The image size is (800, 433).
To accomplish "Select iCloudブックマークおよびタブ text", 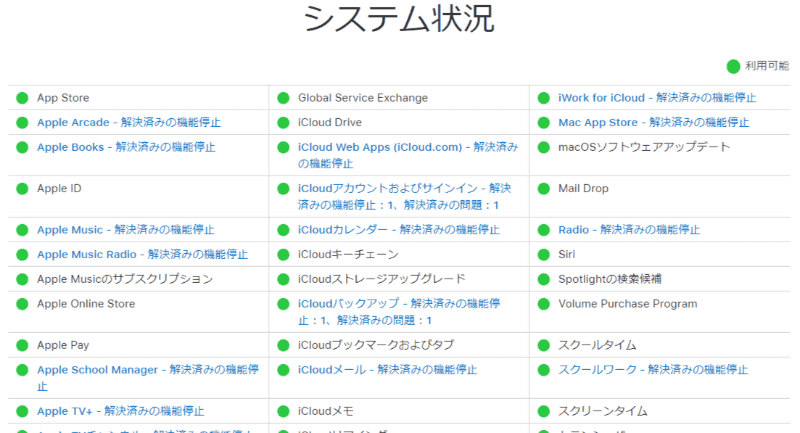I will 376,345.
